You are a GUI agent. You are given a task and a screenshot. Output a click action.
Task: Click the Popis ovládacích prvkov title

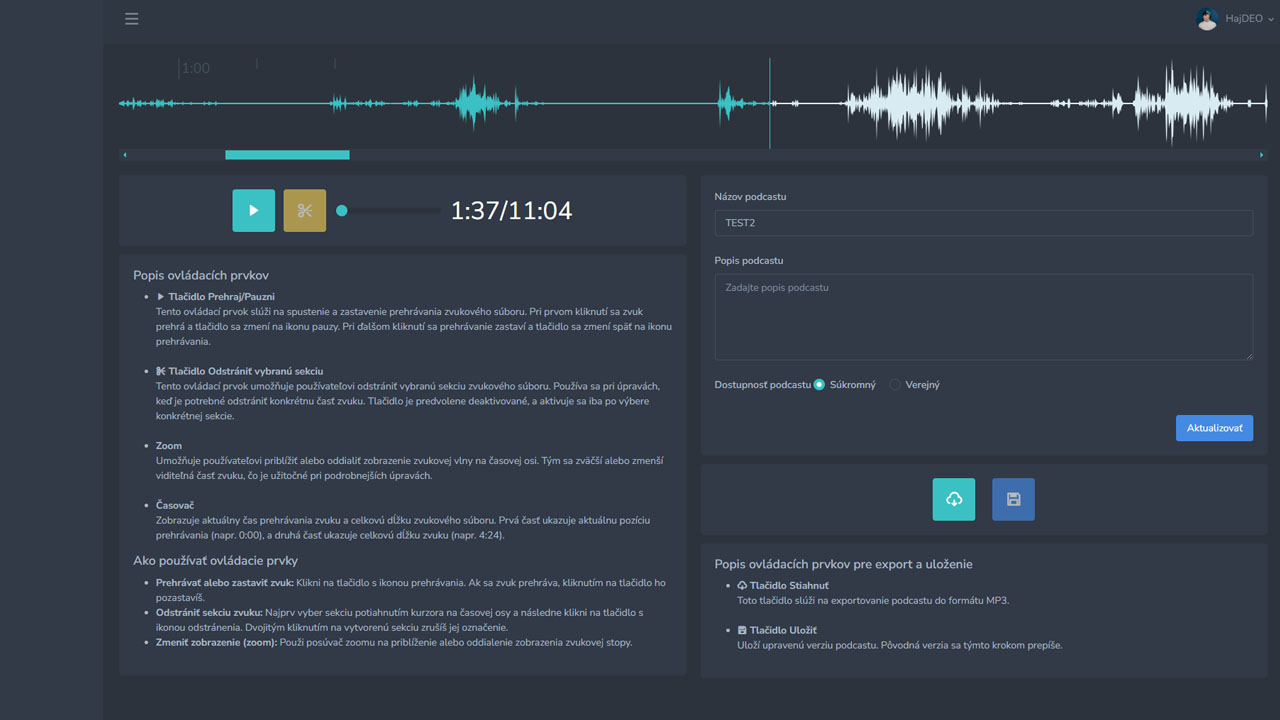pyautogui.click(x=201, y=275)
